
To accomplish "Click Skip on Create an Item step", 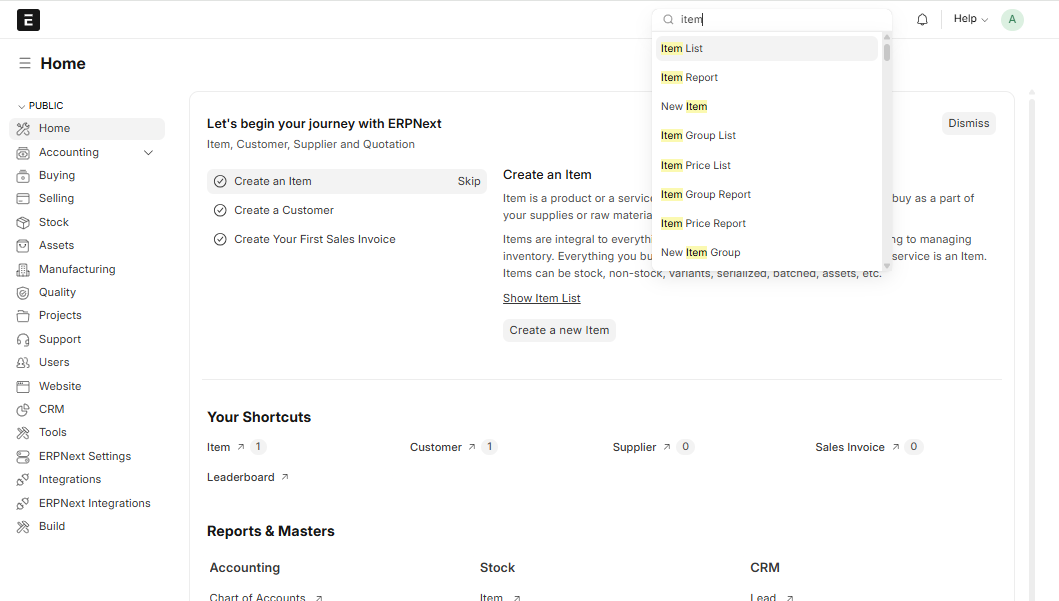I will (x=469, y=181).
